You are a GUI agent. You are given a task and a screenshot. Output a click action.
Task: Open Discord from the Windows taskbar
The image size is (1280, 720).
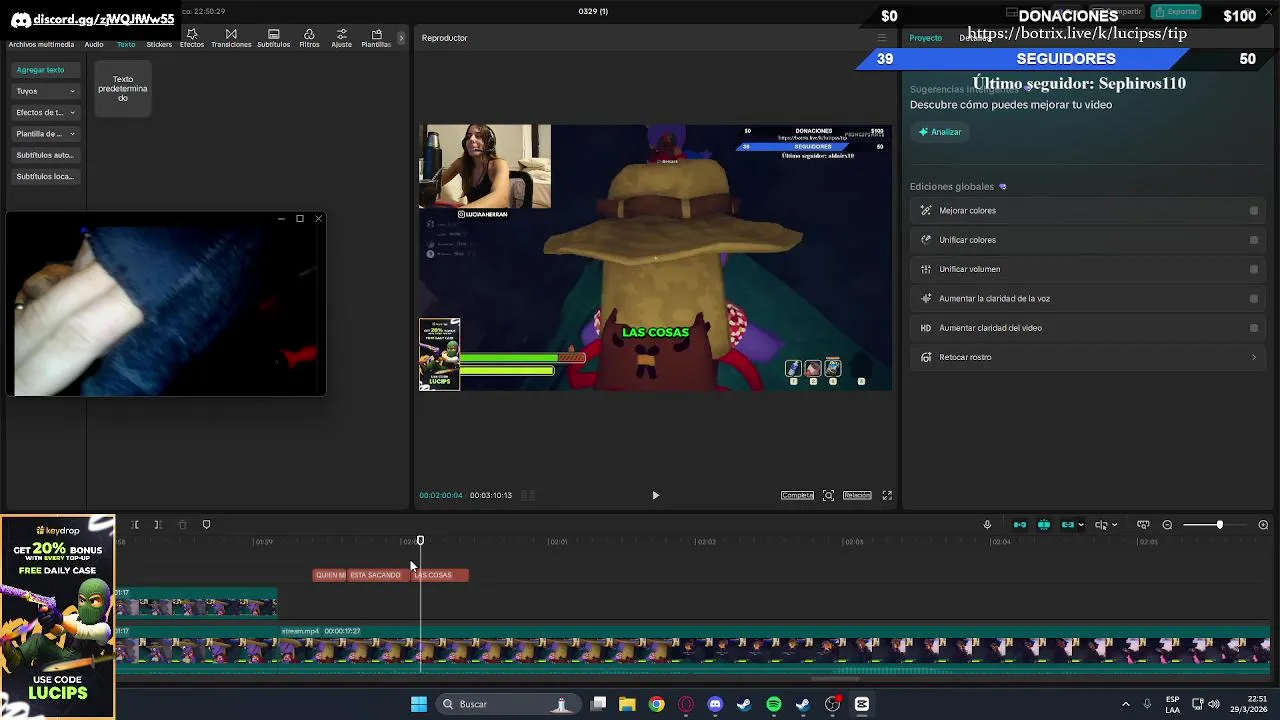pos(715,704)
